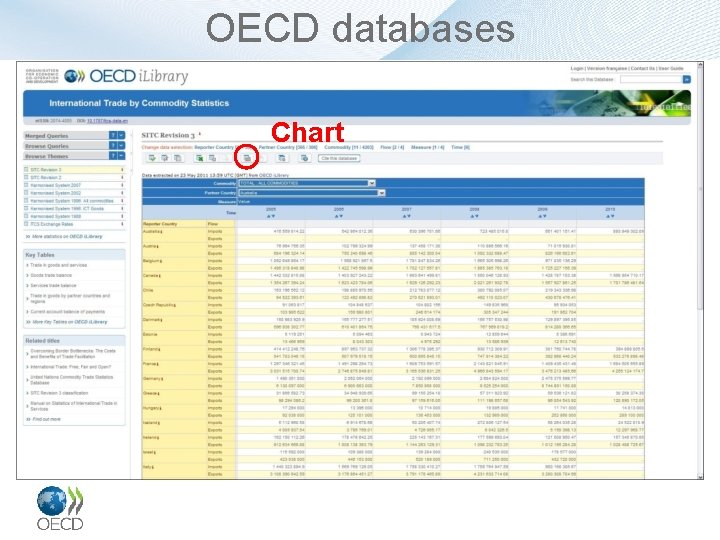Open SITC Revision 3 classification related title

59,393
